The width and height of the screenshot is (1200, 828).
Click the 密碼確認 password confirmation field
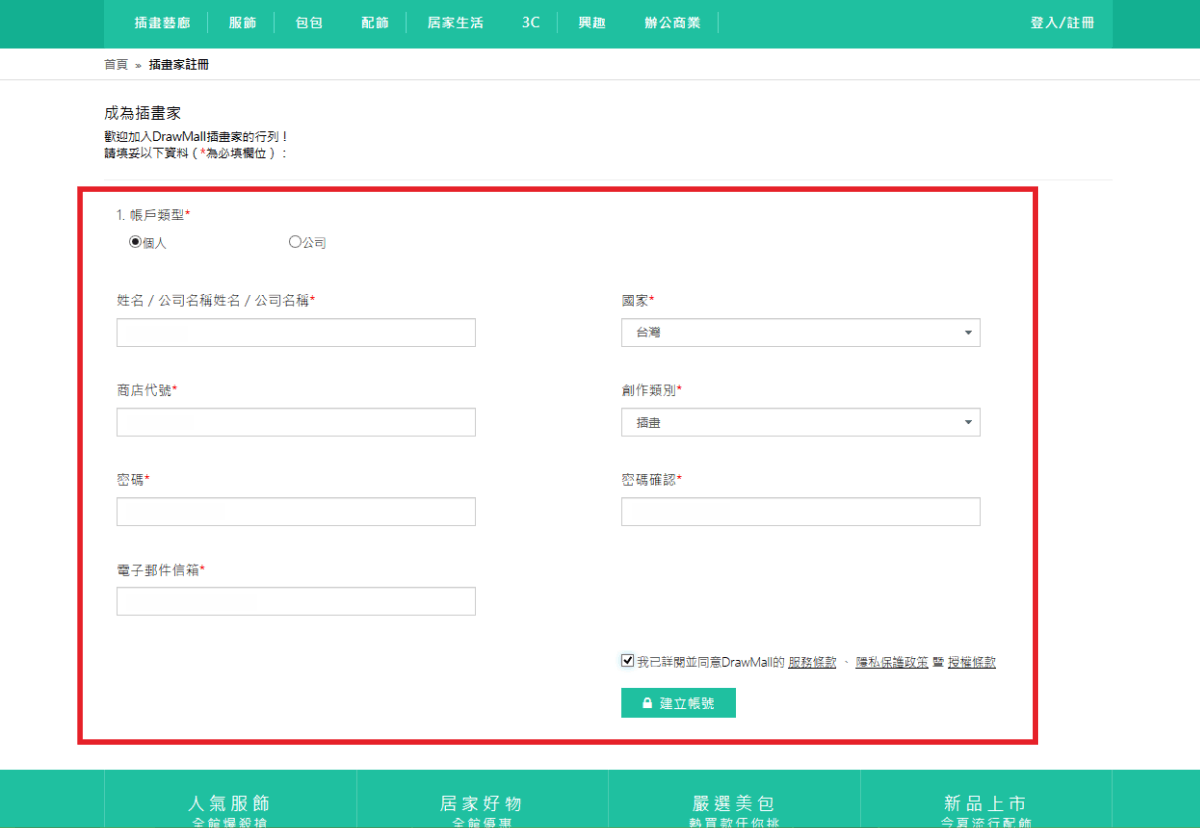point(800,511)
